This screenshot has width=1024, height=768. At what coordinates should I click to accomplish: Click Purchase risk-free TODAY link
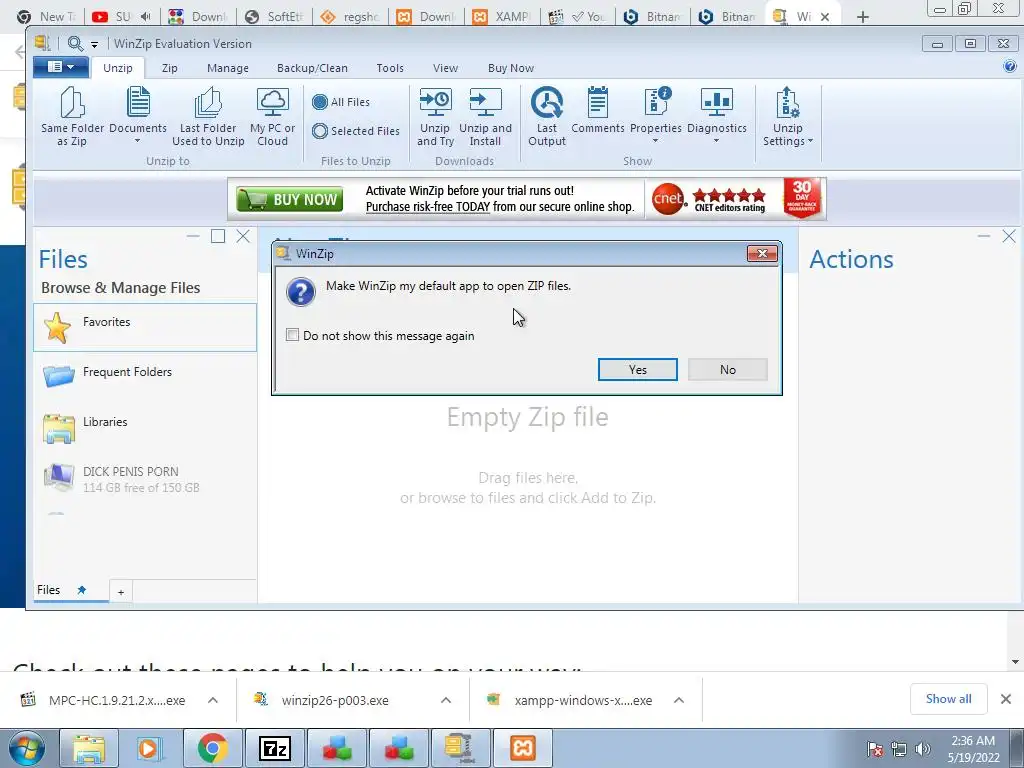[x=428, y=207]
